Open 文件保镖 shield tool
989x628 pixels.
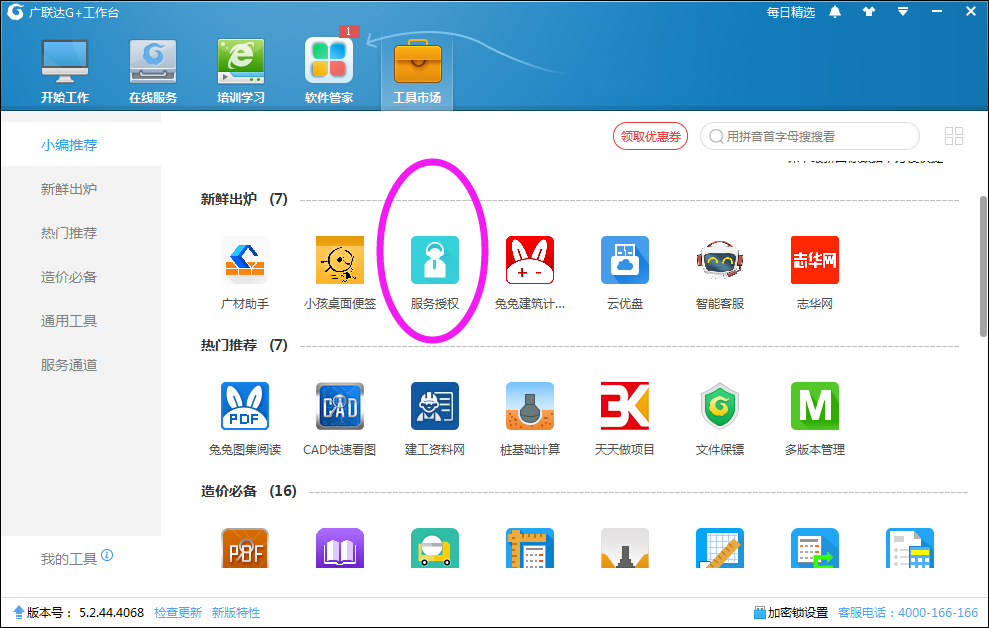(720, 406)
